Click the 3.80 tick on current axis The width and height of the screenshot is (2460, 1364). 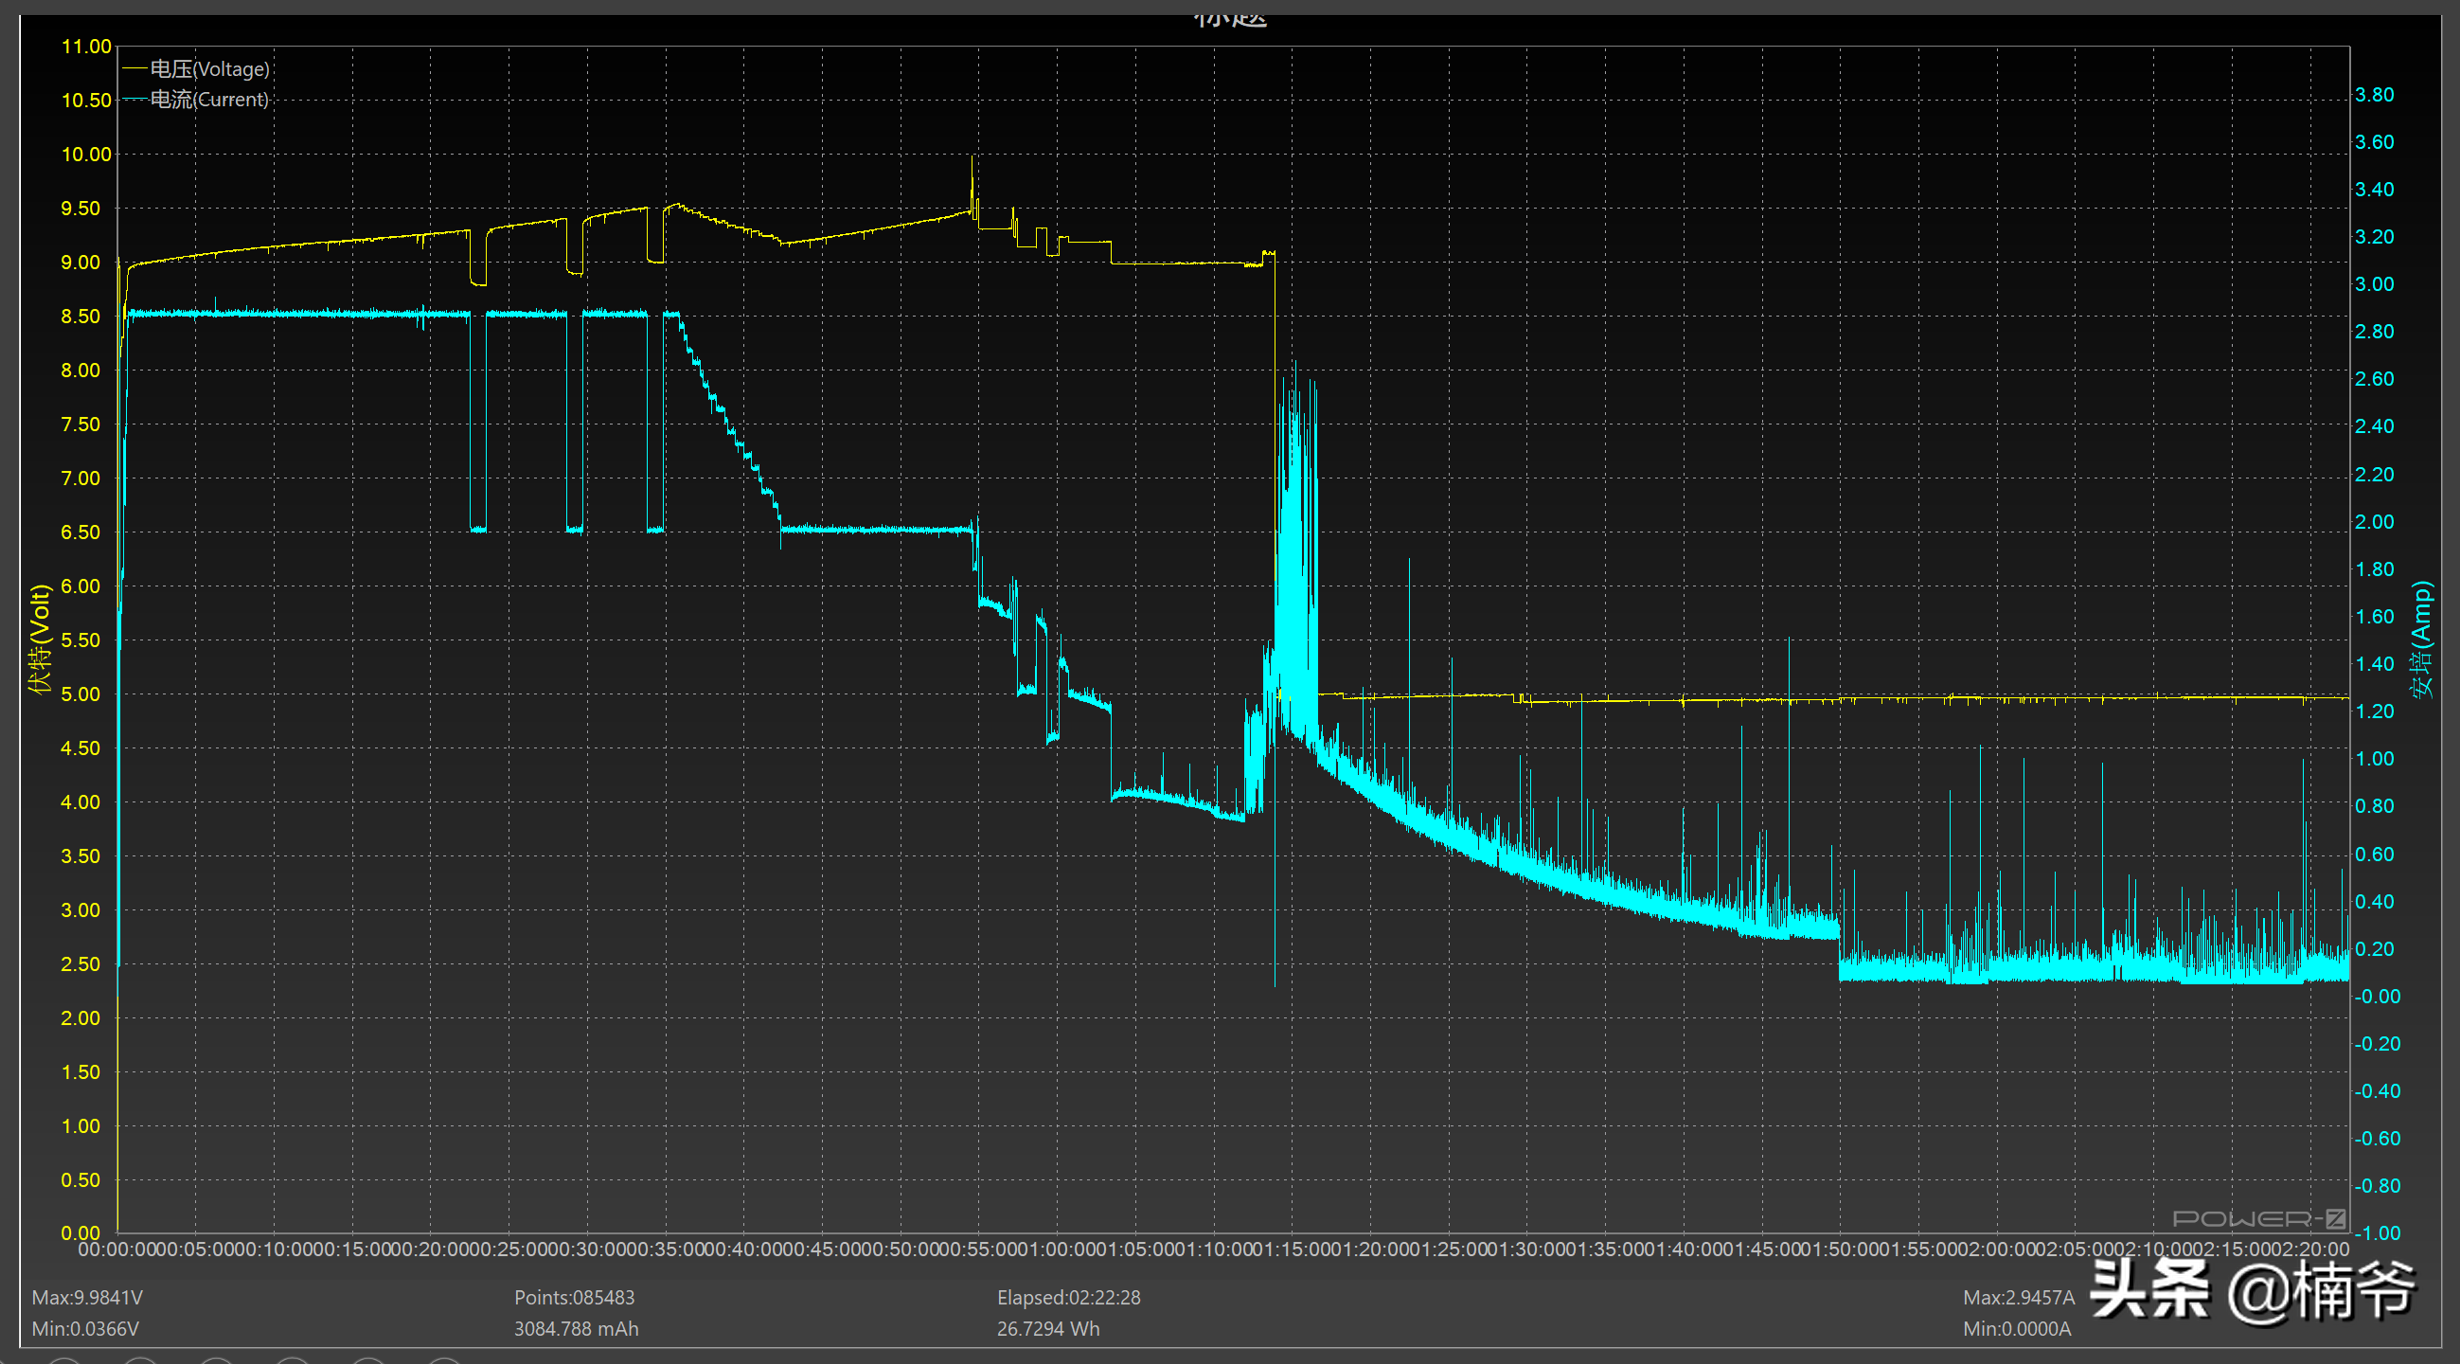click(x=2374, y=94)
